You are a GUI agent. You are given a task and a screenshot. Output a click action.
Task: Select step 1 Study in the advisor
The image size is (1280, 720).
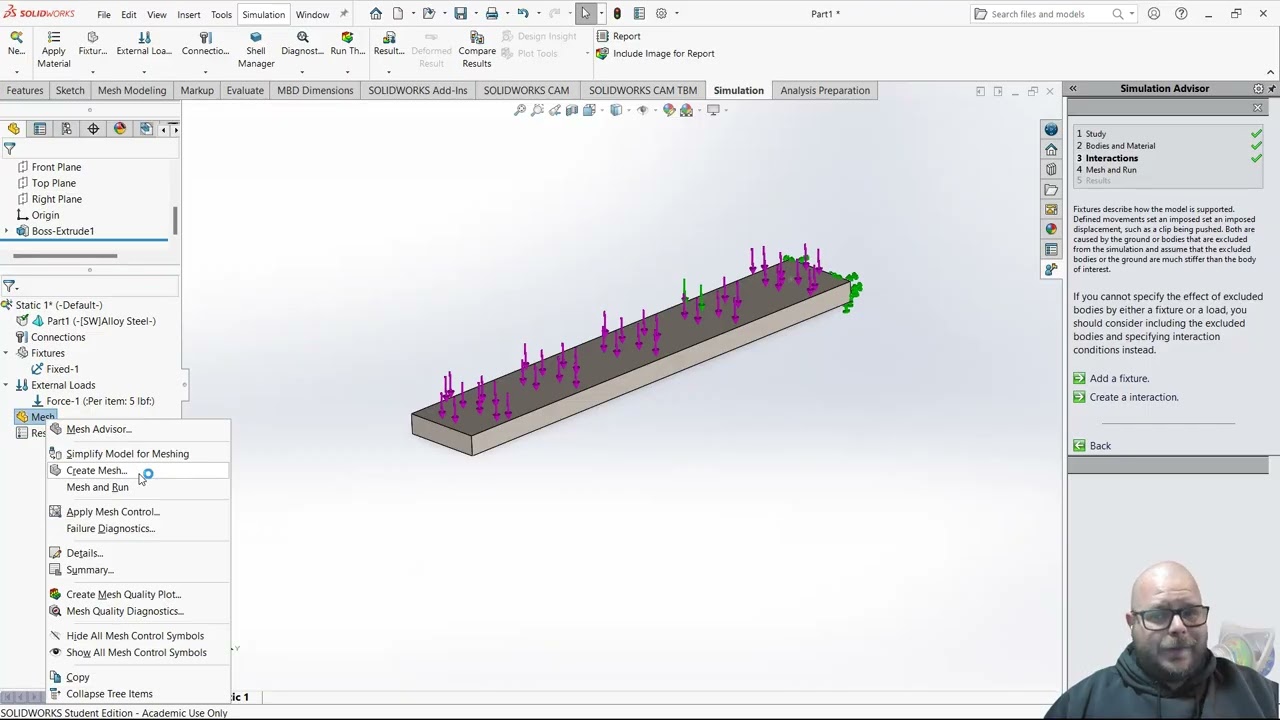pyautogui.click(x=1096, y=134)
